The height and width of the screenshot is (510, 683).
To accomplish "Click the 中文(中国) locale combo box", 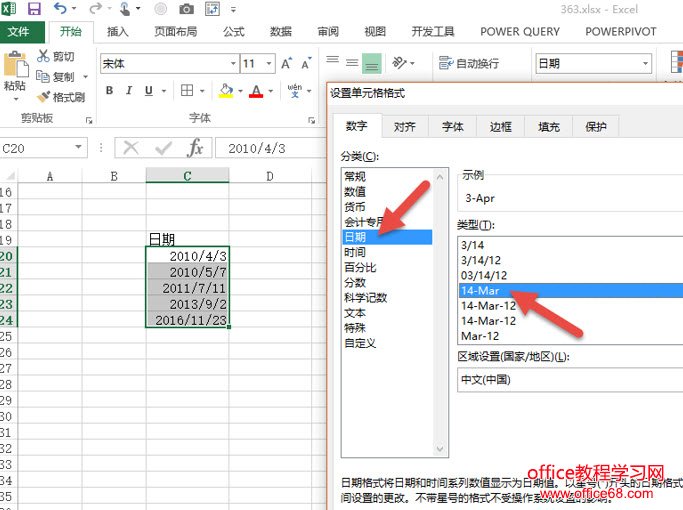I will (570, 379).
